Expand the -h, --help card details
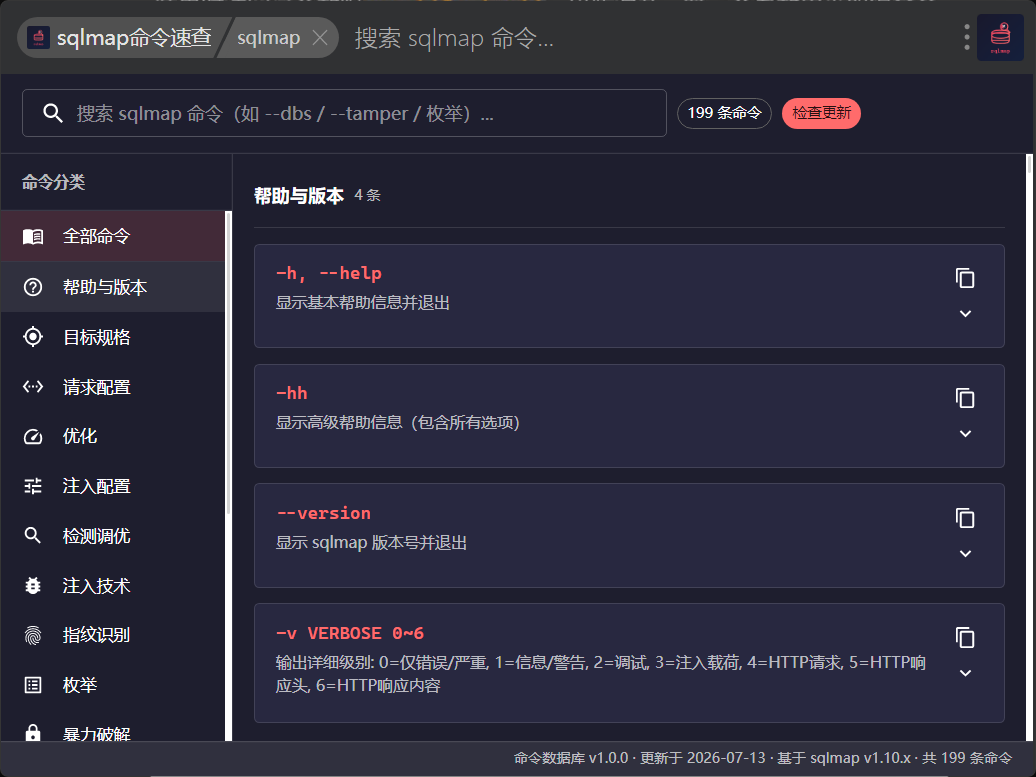The height and width of the screenshot is (777, 1036). (965, 313)
